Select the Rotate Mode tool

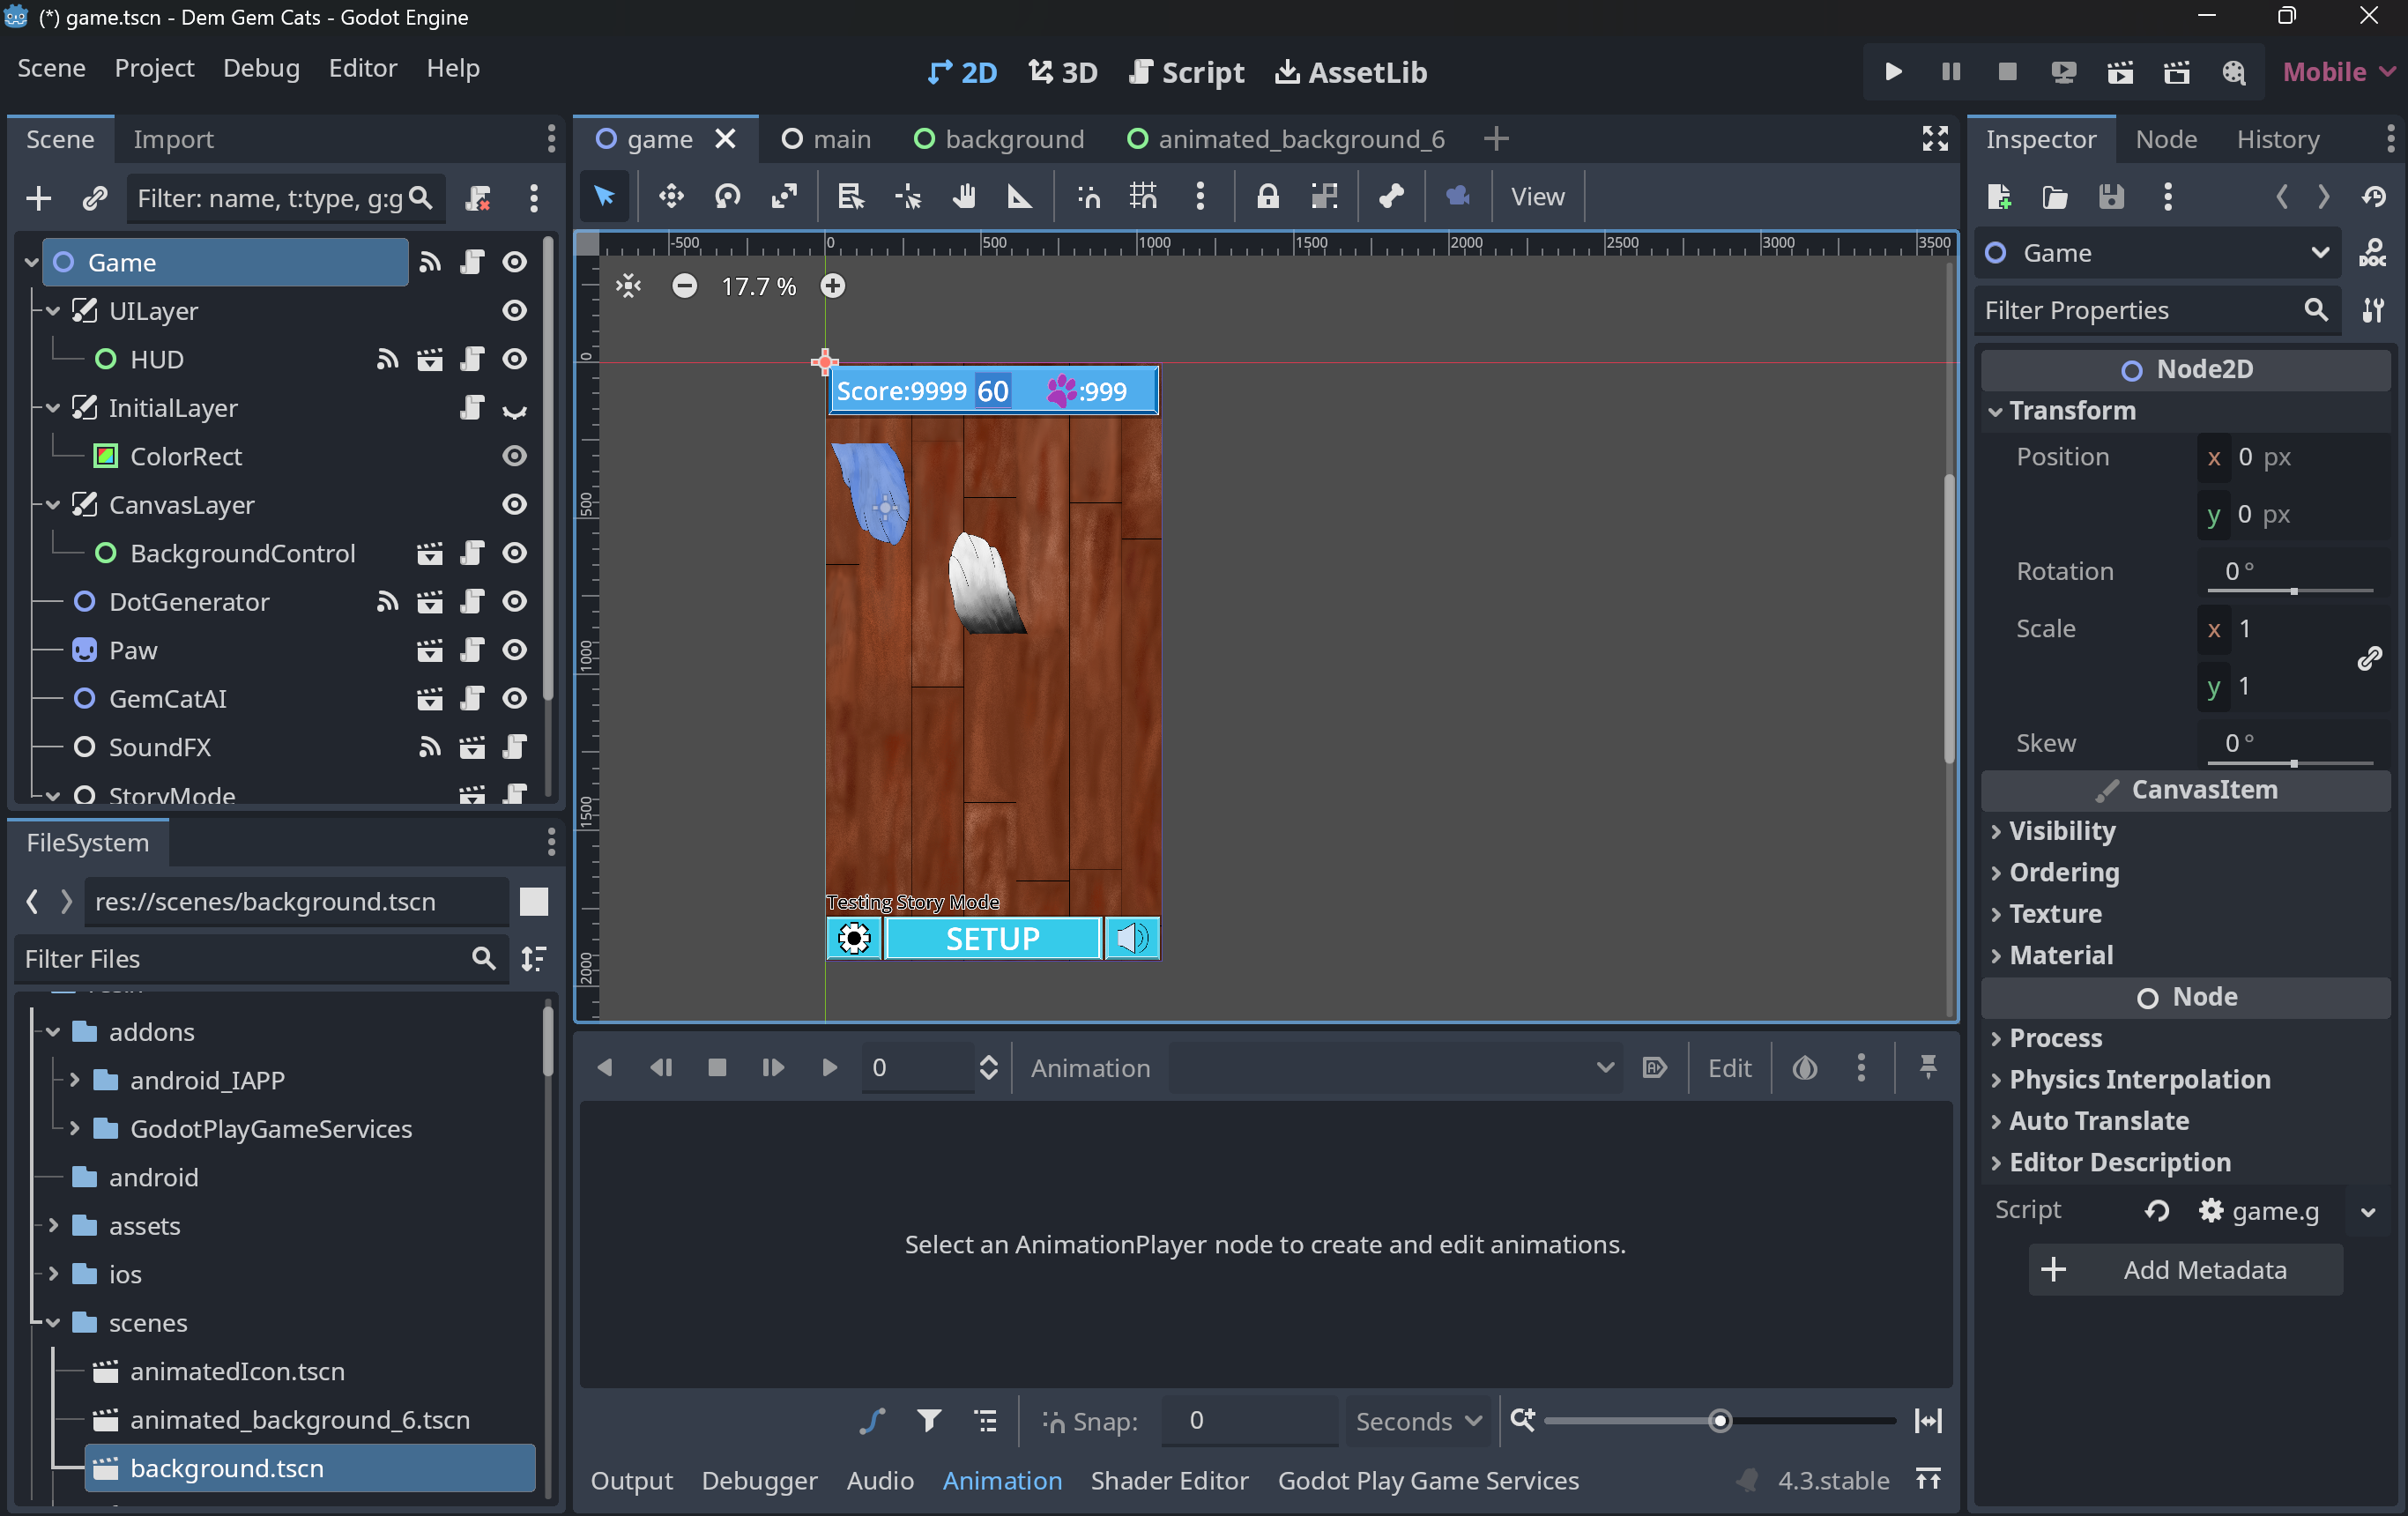[727, 197]
